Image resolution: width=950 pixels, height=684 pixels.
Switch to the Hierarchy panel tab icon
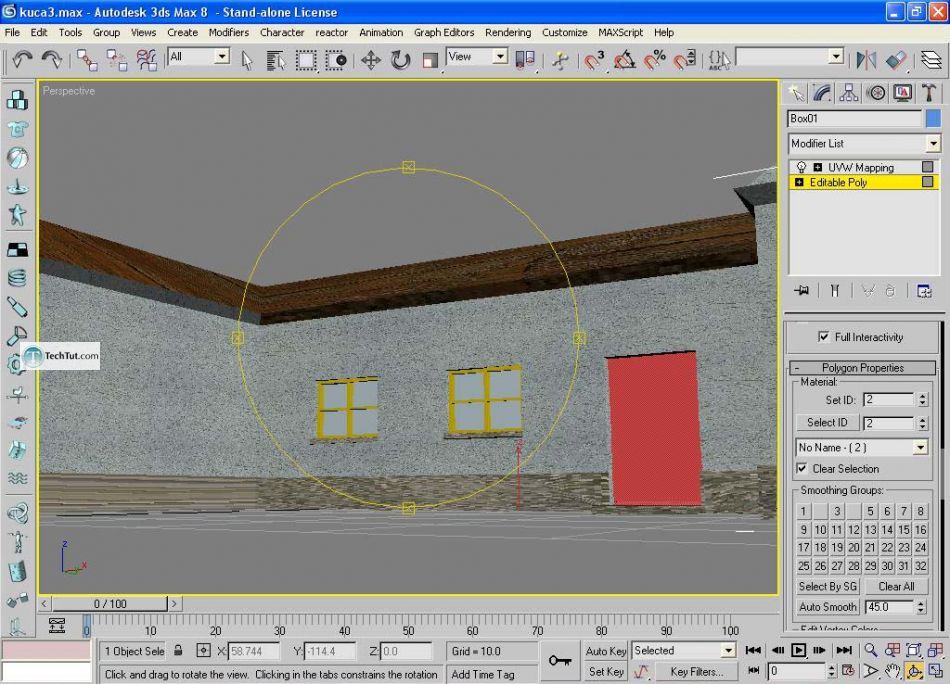point(849,93)
